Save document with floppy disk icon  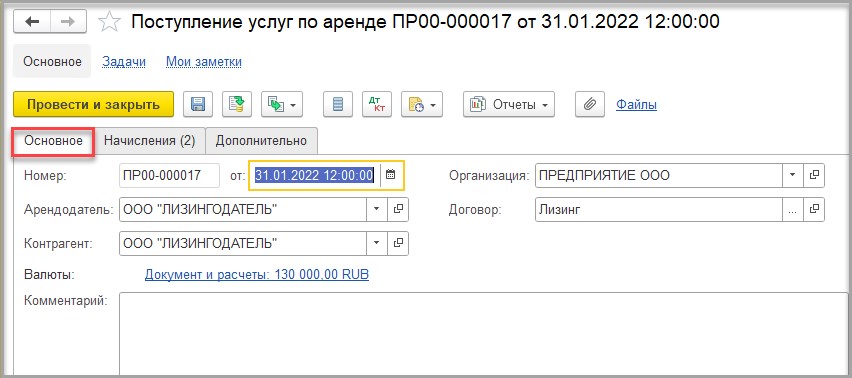(x=198, y=104)
